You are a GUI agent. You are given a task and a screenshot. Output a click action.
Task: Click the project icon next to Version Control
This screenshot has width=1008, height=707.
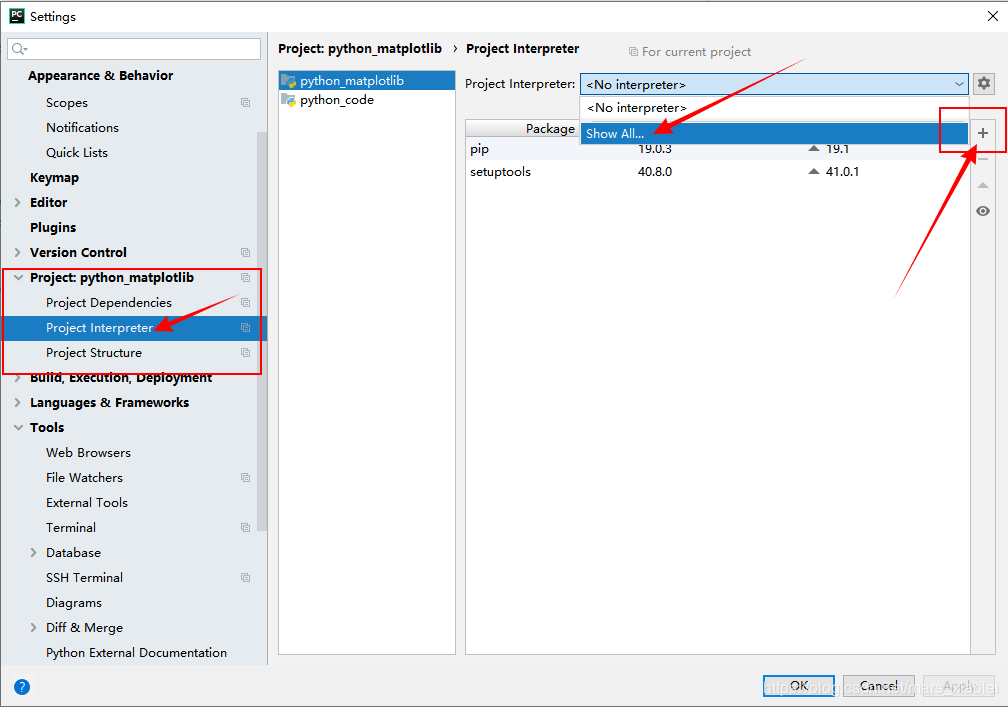245,253
